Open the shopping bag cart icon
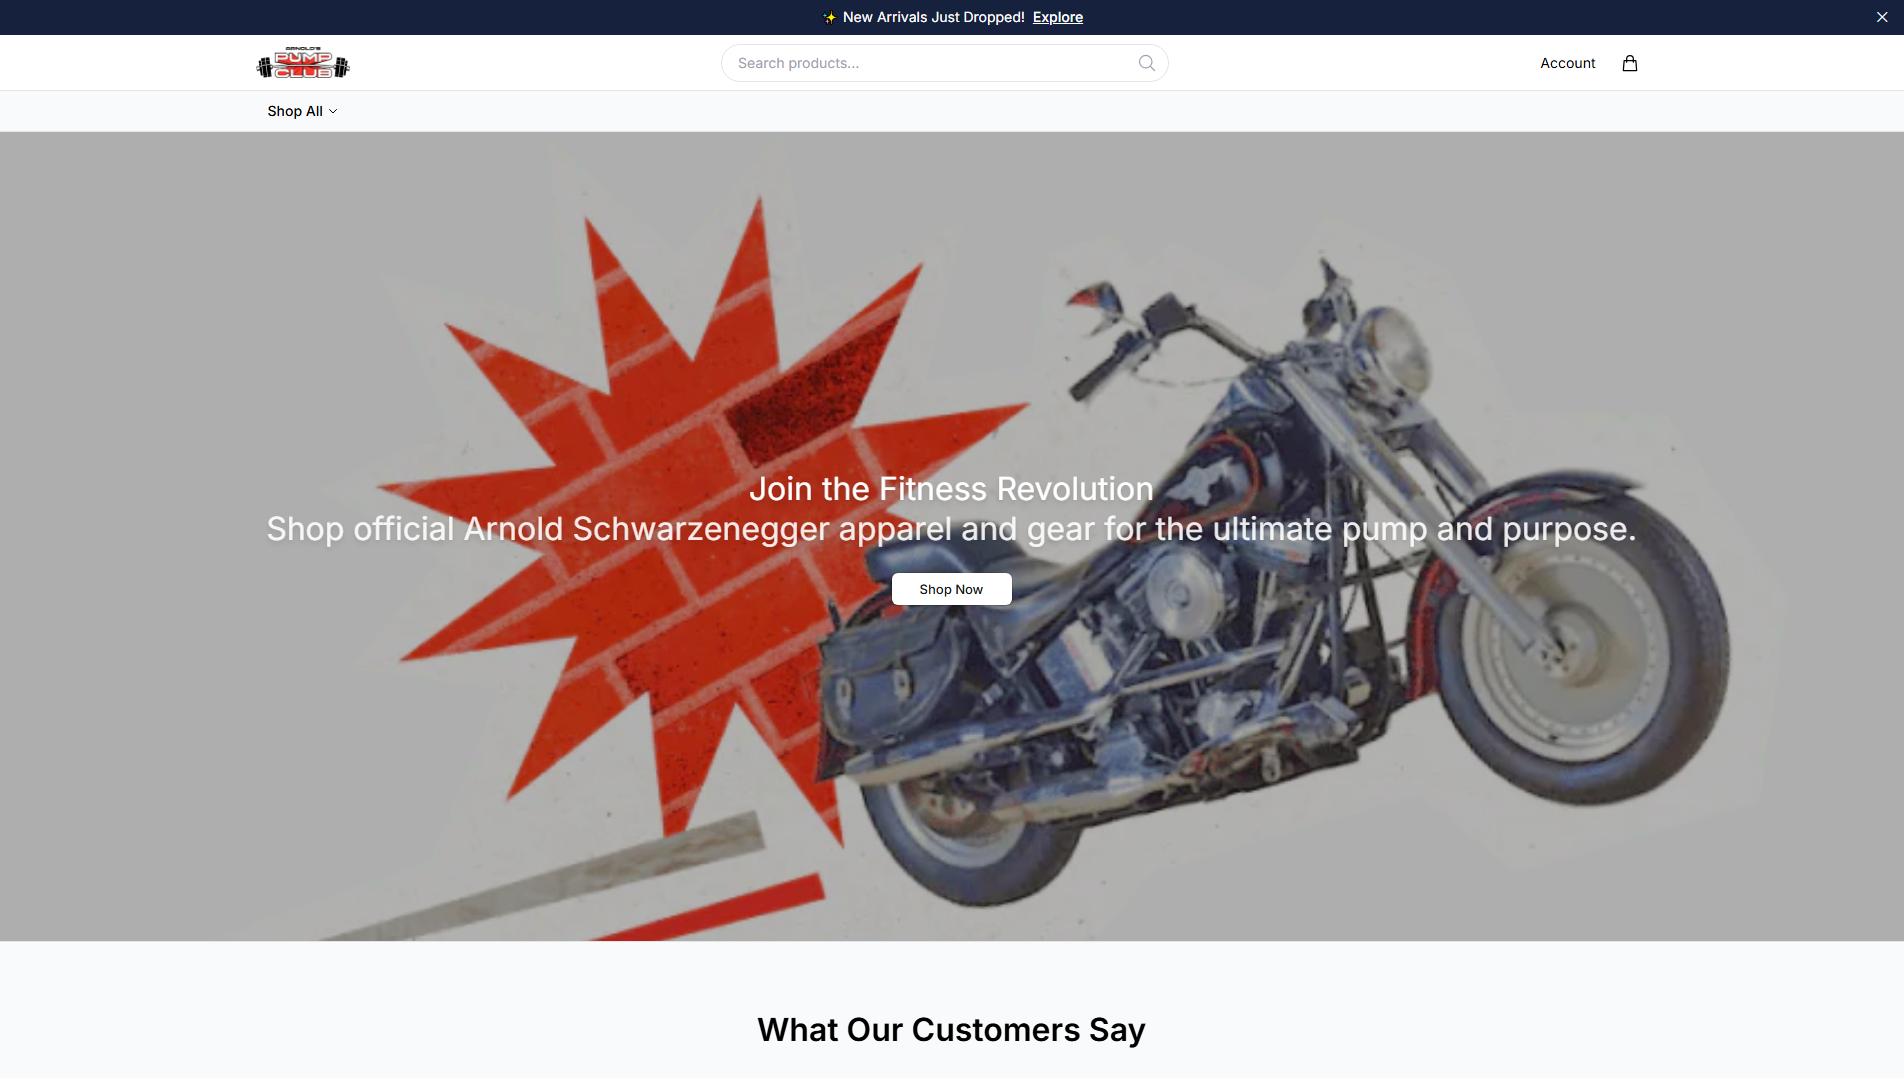The height and width of the screenshot is (1078, 1904). click(1629, 63)
